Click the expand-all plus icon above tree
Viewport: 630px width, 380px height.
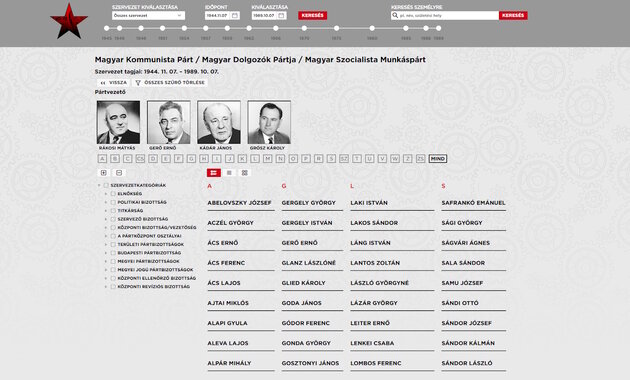104,173
